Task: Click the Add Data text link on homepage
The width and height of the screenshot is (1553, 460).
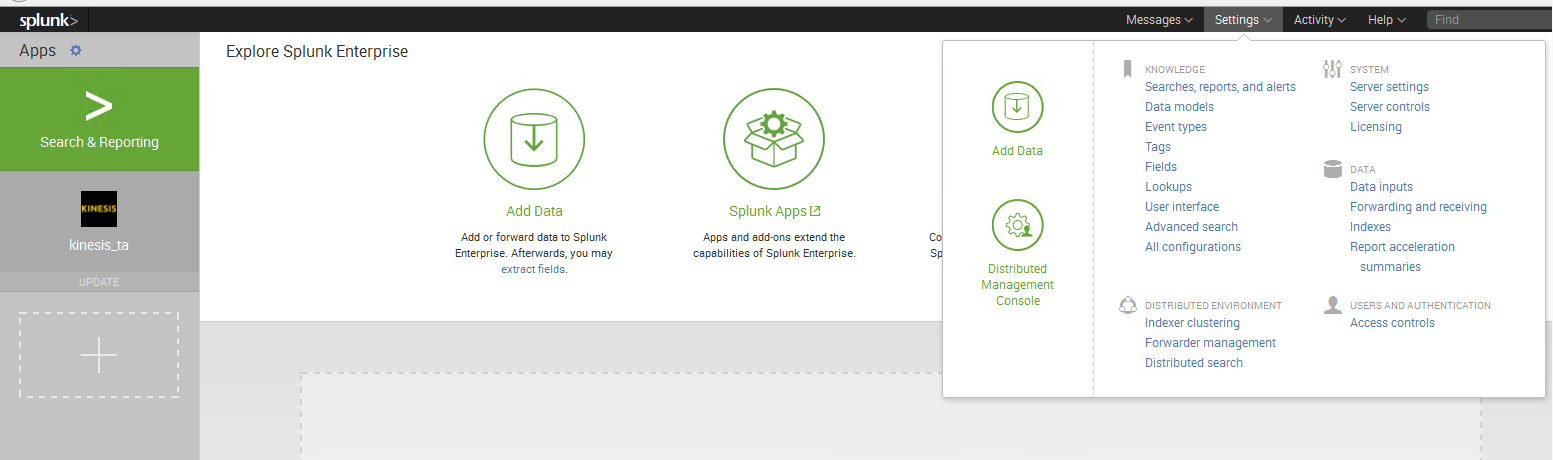Action: pyautogui.click(x=534, y=211)
